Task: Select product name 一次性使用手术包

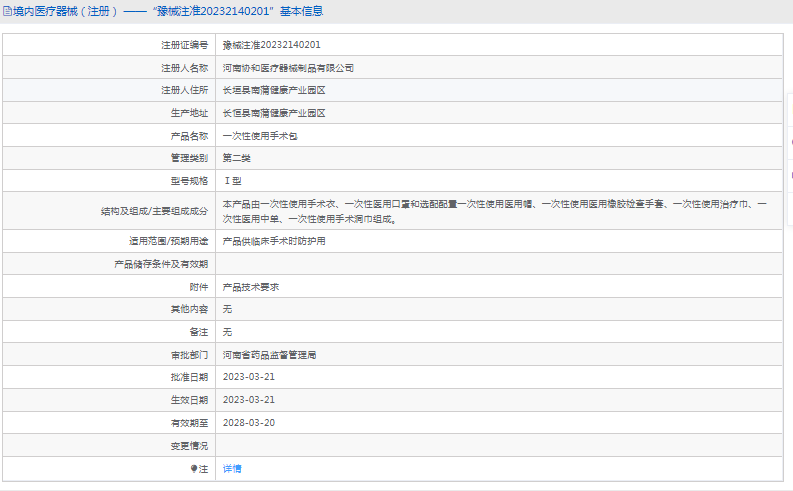Action: [260, 136]
